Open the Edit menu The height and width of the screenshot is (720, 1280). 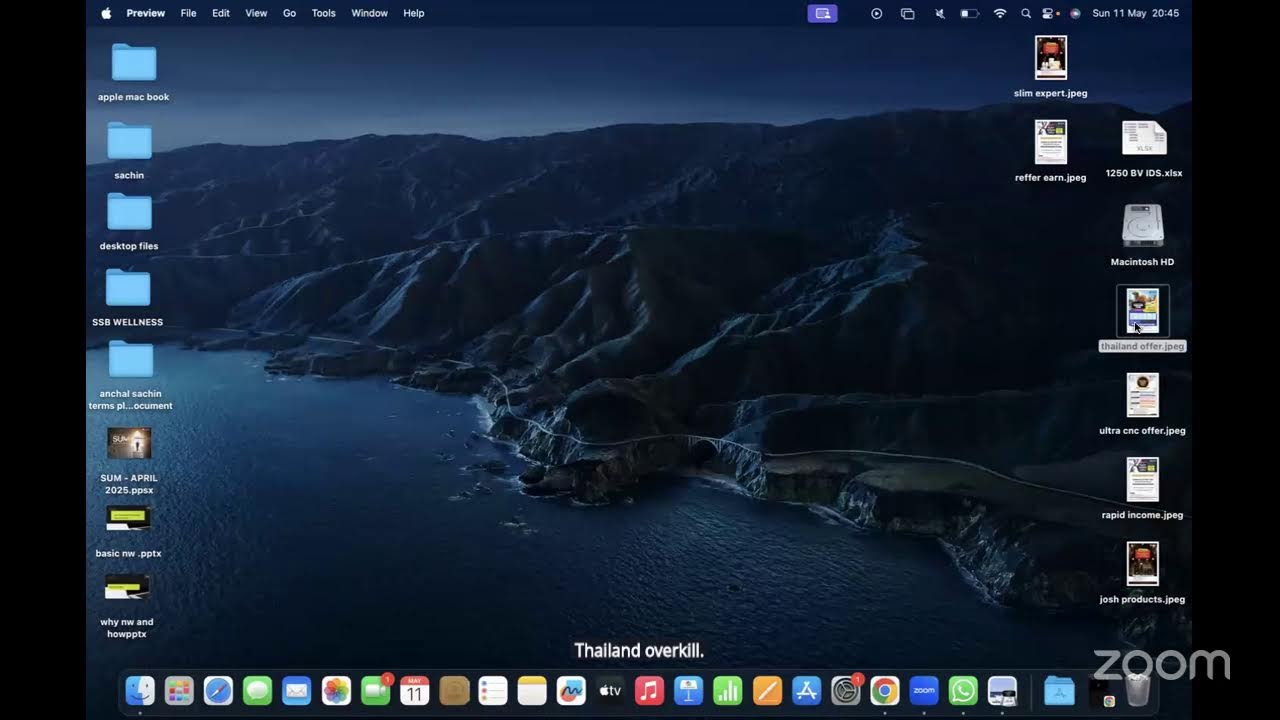tap(221, 13)
